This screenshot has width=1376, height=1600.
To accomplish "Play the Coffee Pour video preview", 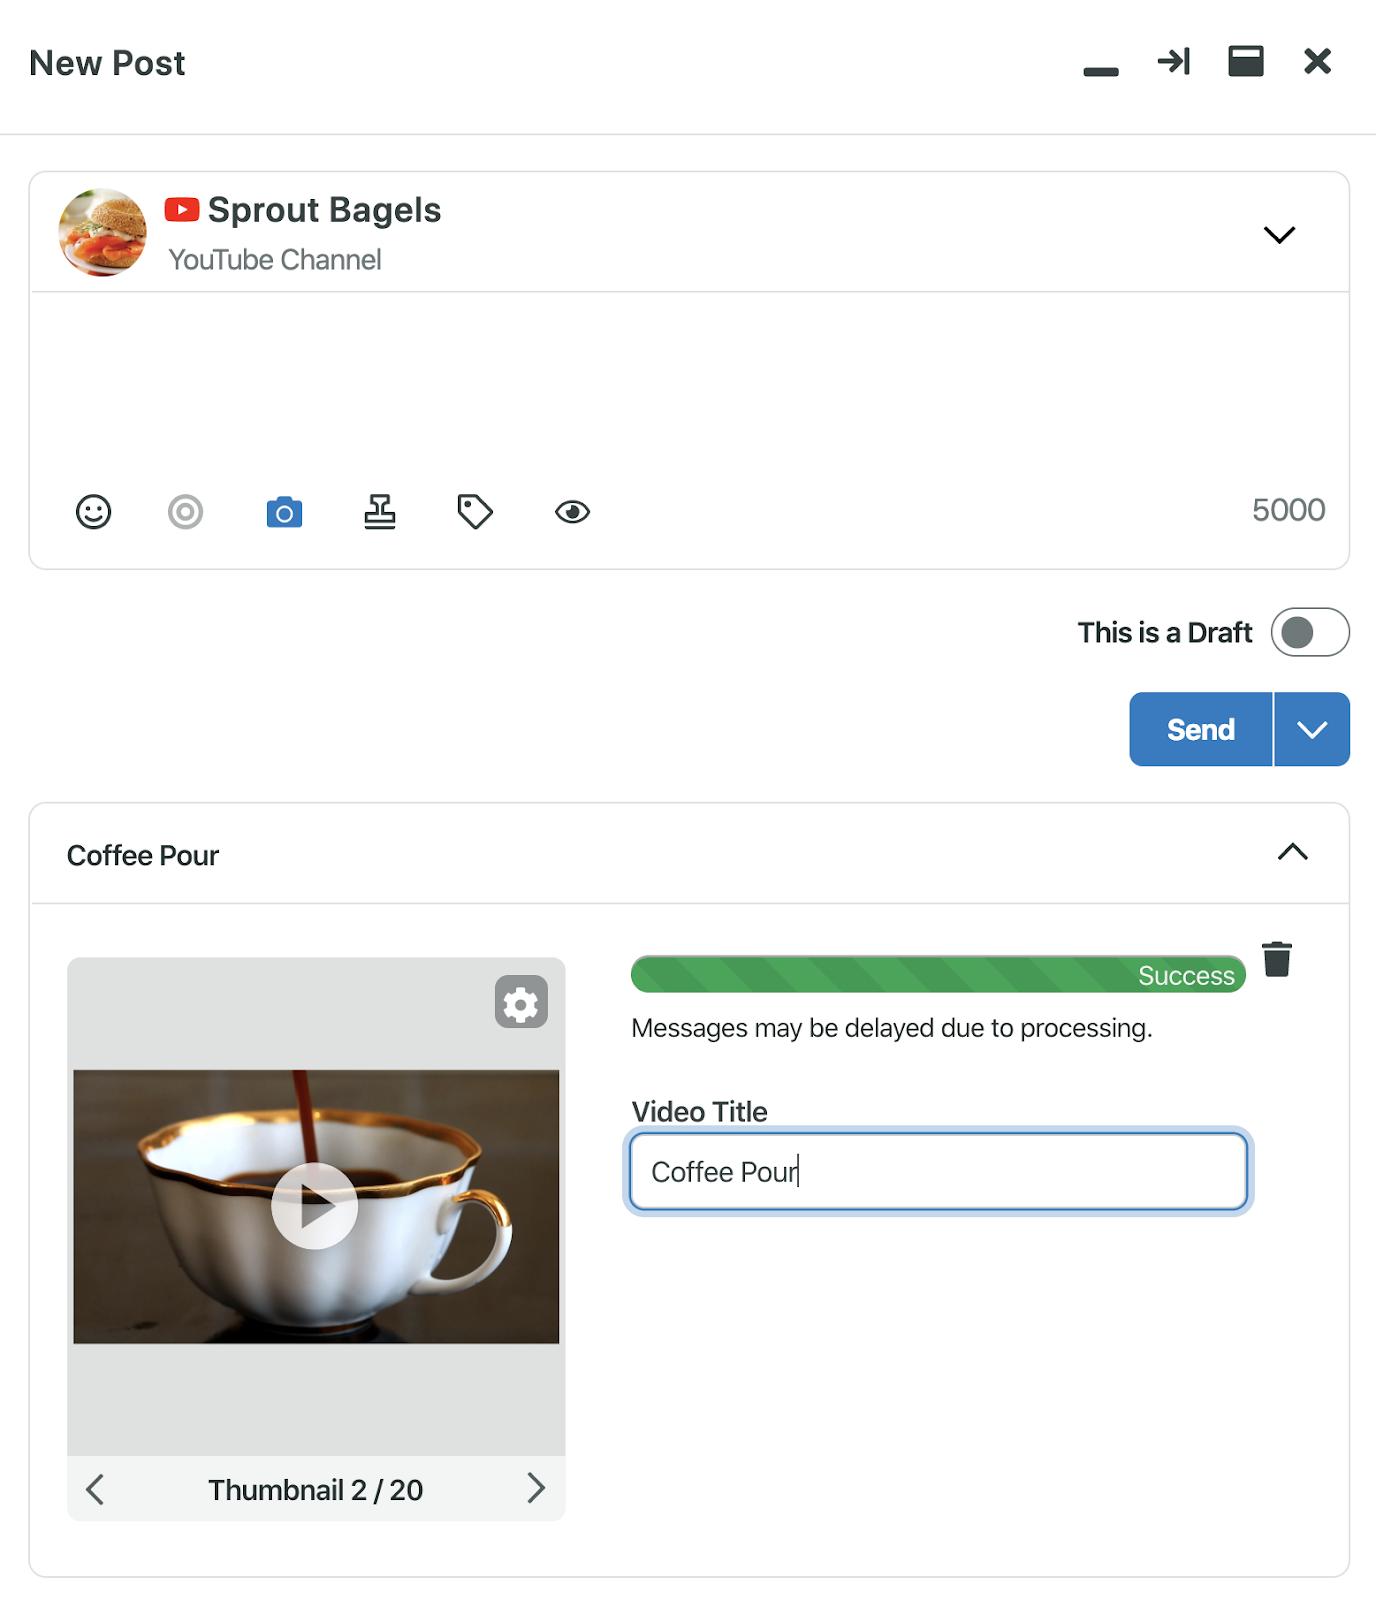I will coord(315,1206).
